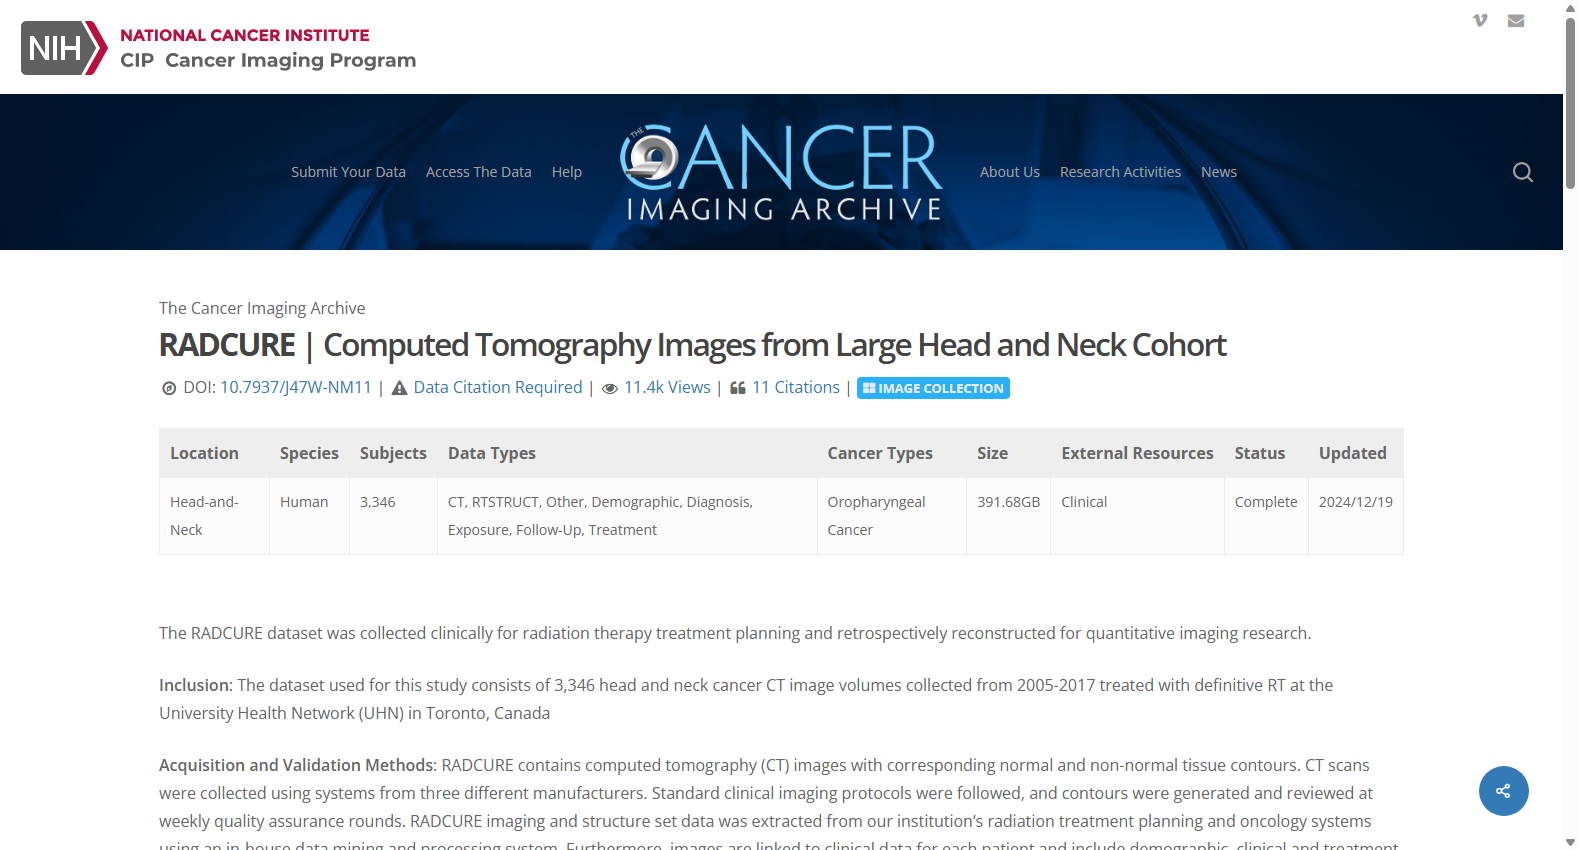
Task: Open Submit Your Data menu
Action: tap(348, 172)
